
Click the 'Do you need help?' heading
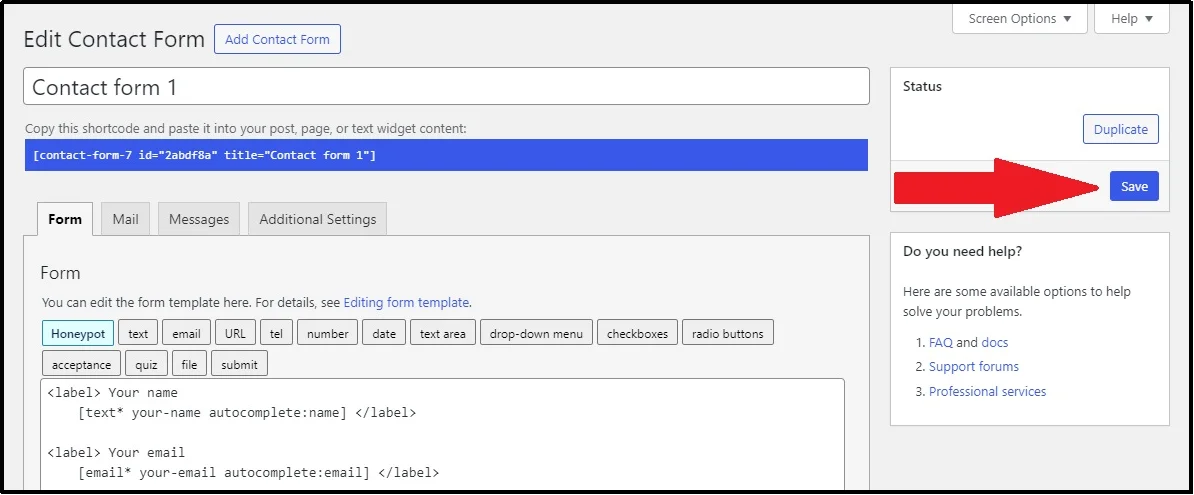[x=963, y=251]
